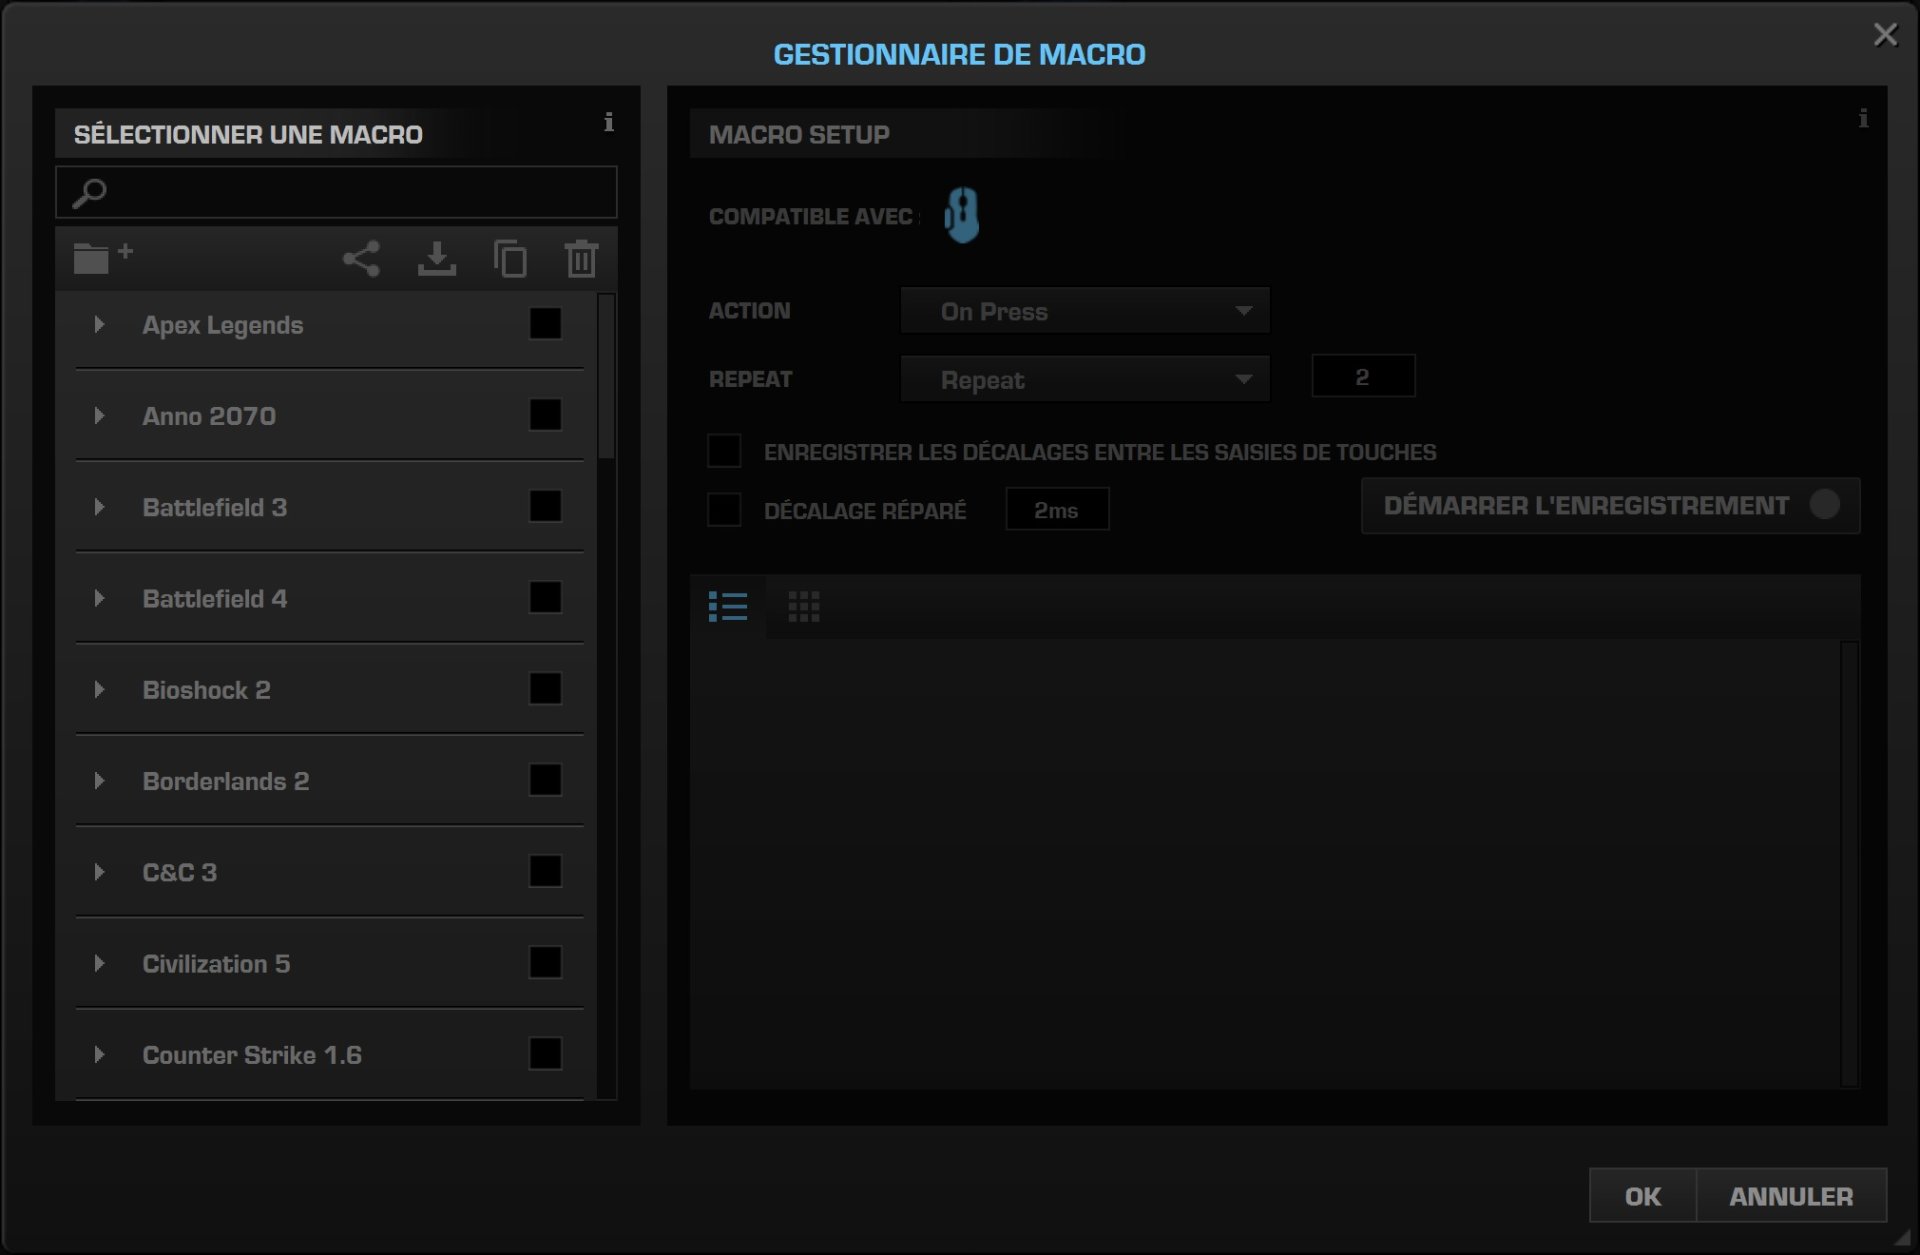Check the Bioshock 2 checkbox

pyautogui.click(x=545, y=689)
